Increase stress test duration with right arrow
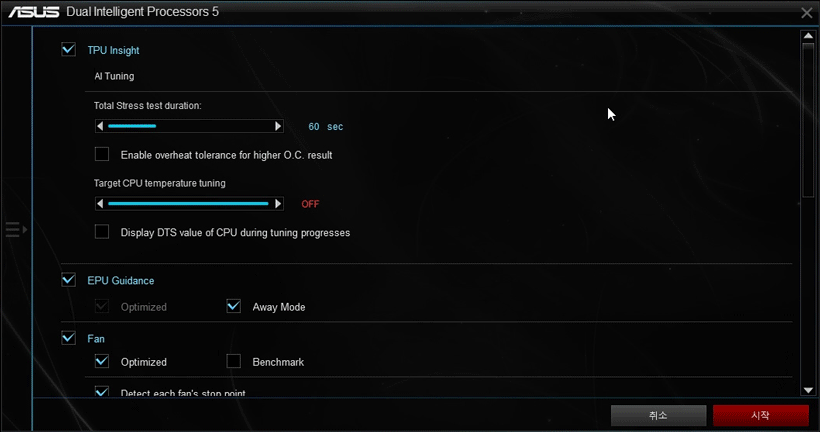The image size is (820, 432). point(278,126)
